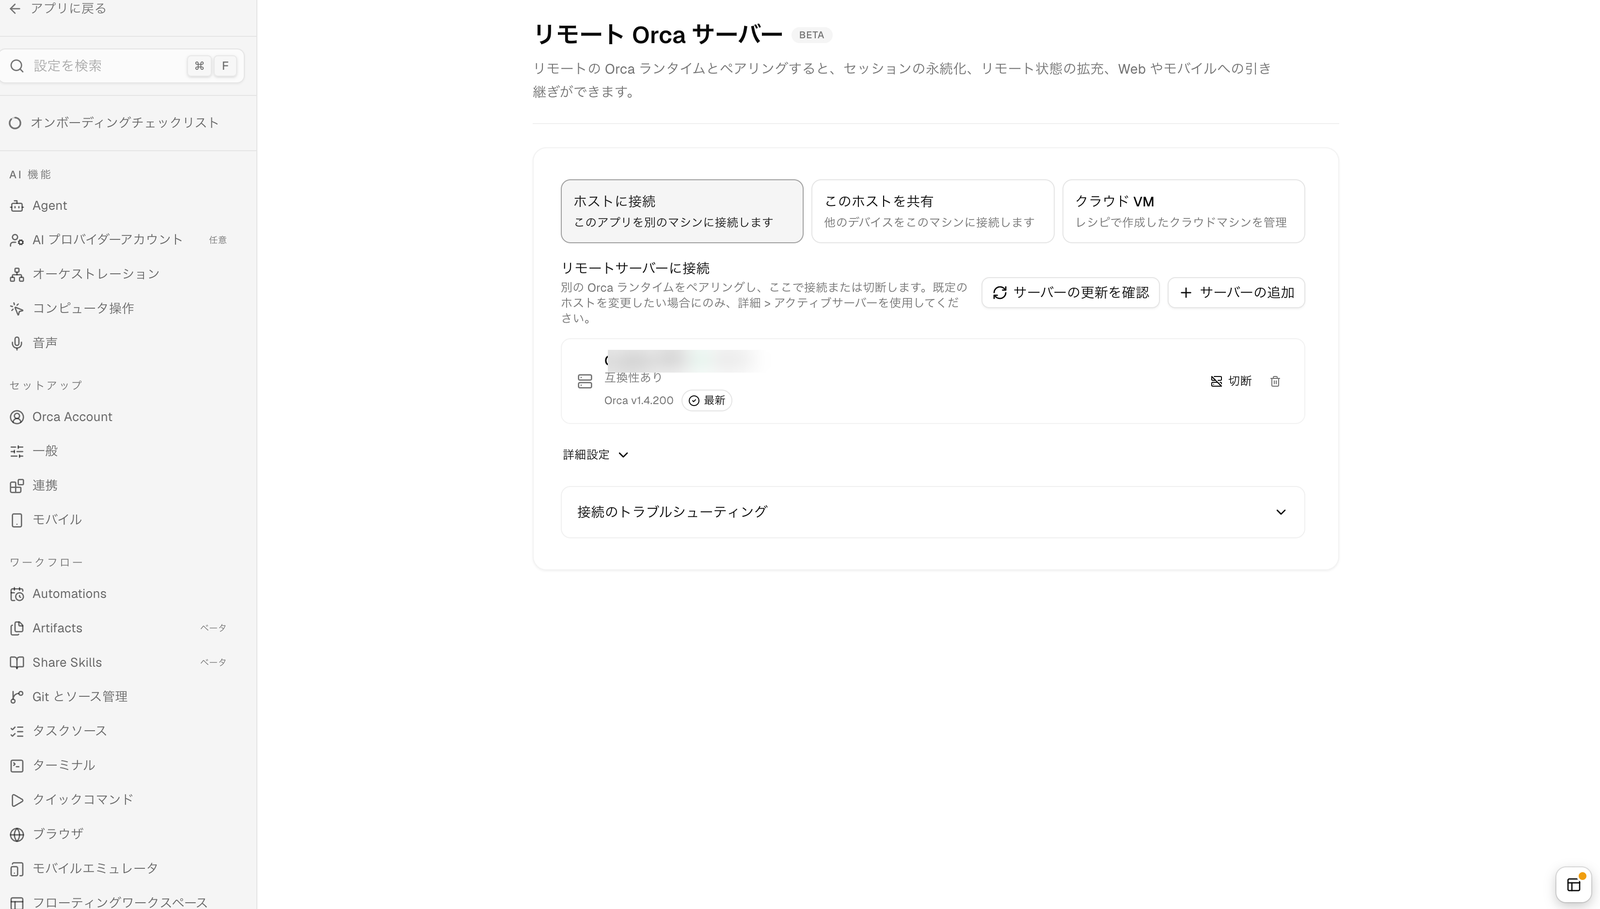The width and height of the screenshot is (1600, 909).
Task: Click the server stack icon
Action: coord(585,381)
